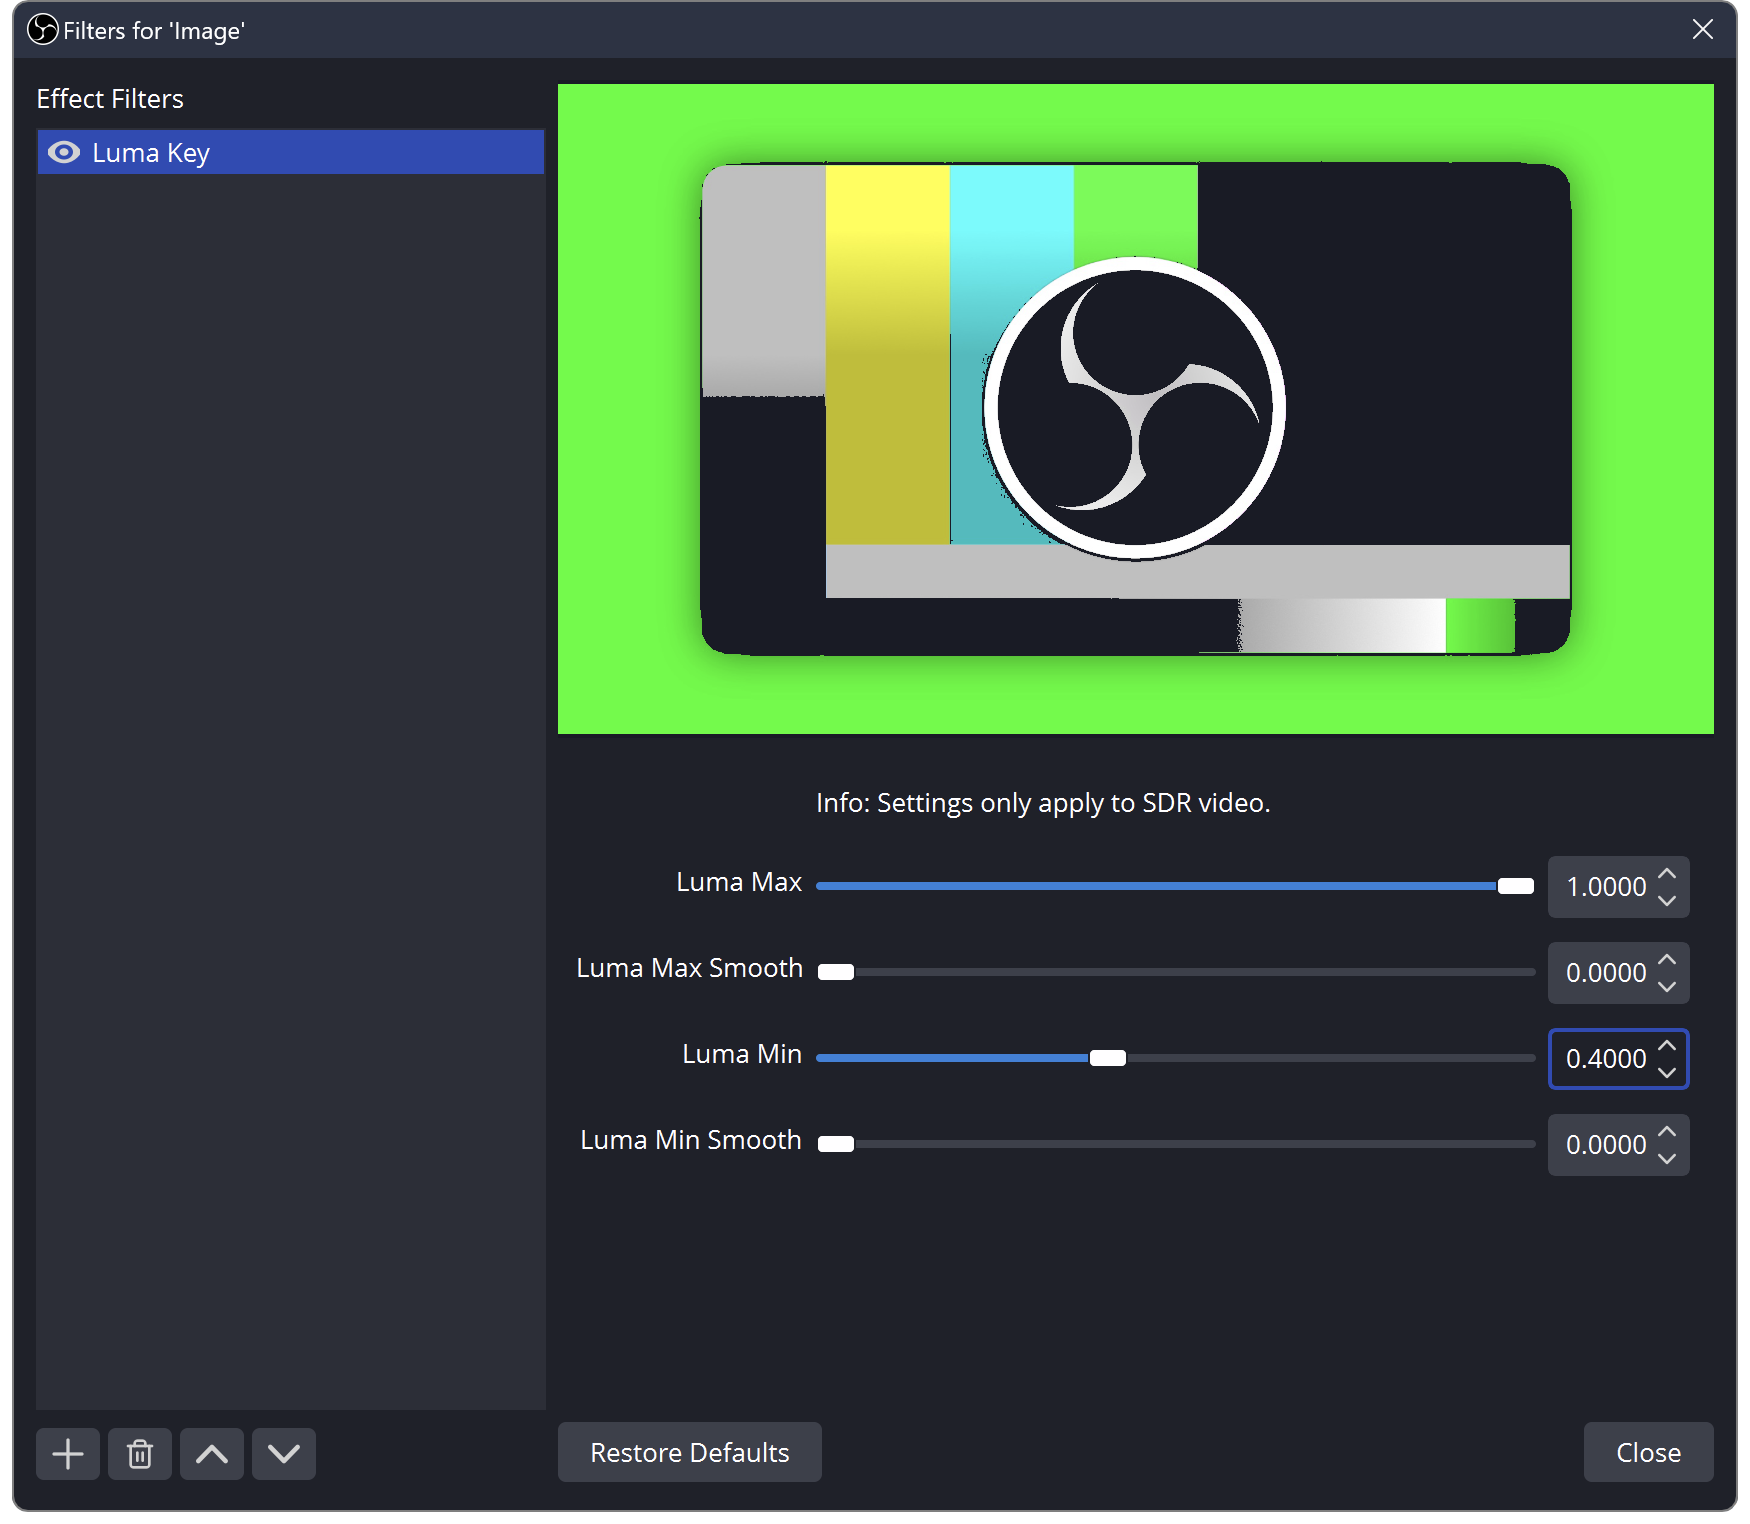Decrement Luma Max Smooth value

tap(1667, 986)
